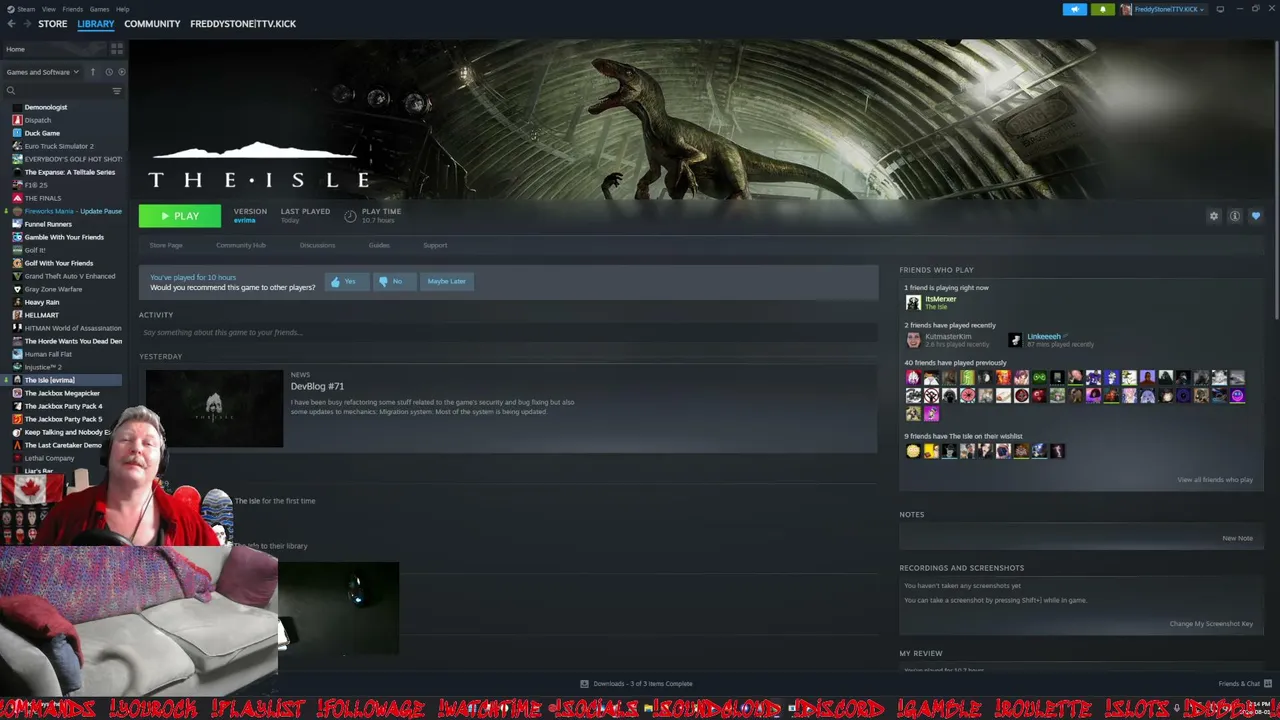Open the DevBlog #71 news title
Viewport: 1280px width, 720px height.
317,386
